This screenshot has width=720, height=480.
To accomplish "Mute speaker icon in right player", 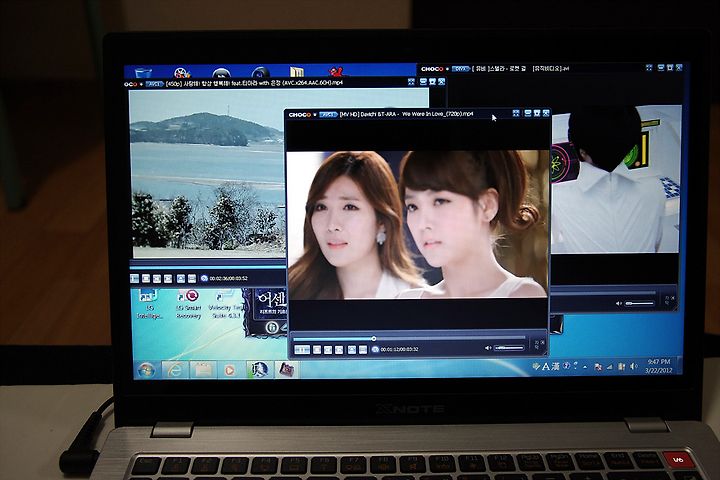I will pyautogui.click(x=619, y=304).
